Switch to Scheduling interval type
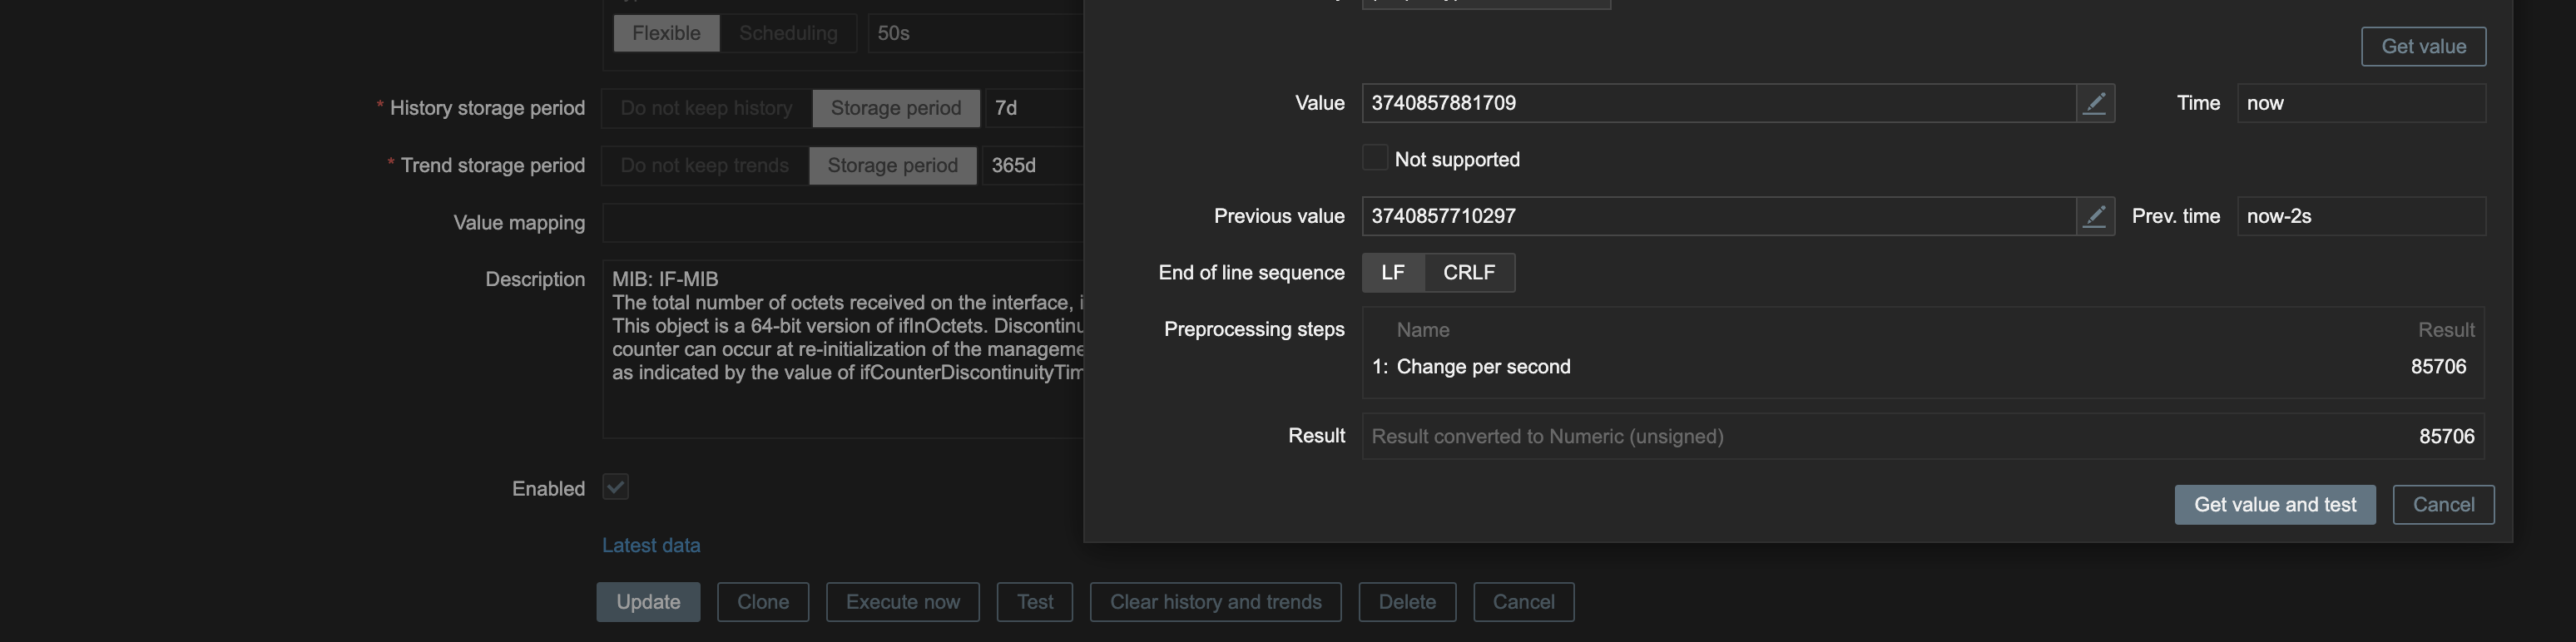The width and height of the screenshot is (2576, 642). coord(788,33)
